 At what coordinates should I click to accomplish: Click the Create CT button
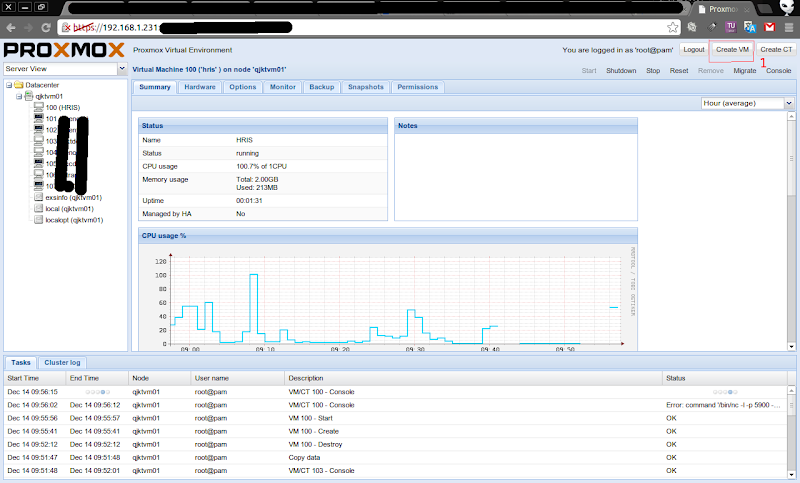pos(776,49)
